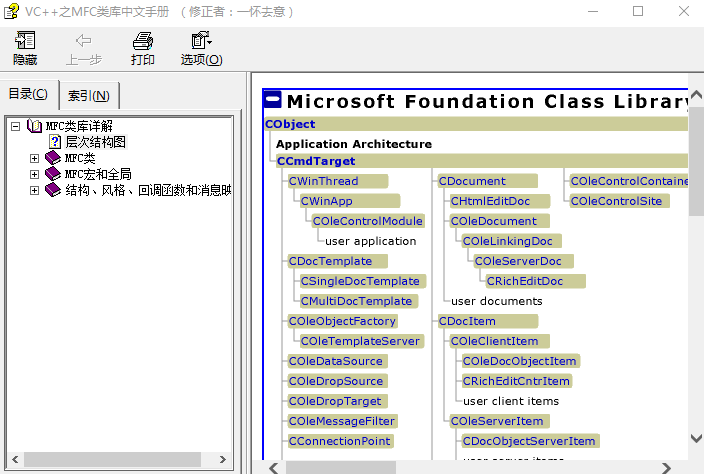The width and height of the screenshot is (704, 474).
Task: Switch to the 目录 contents tab
Action: coord(28,94)
